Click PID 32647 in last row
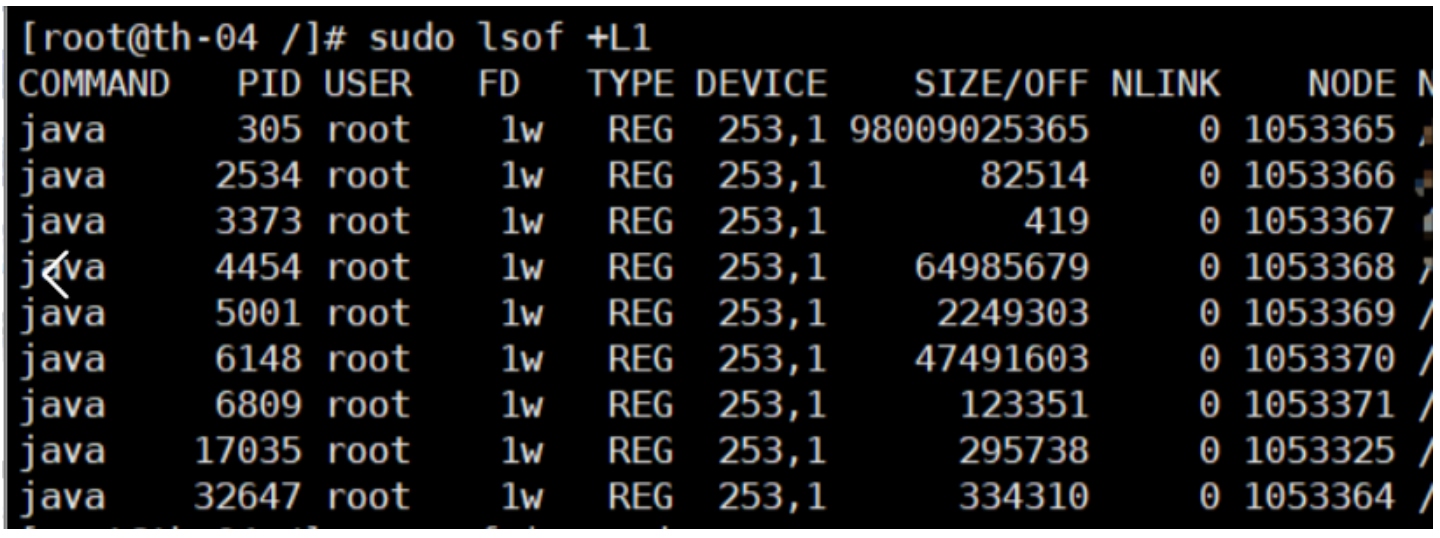Image resolution: width=1440 pixels, height=538 pixels. point(246,496)
